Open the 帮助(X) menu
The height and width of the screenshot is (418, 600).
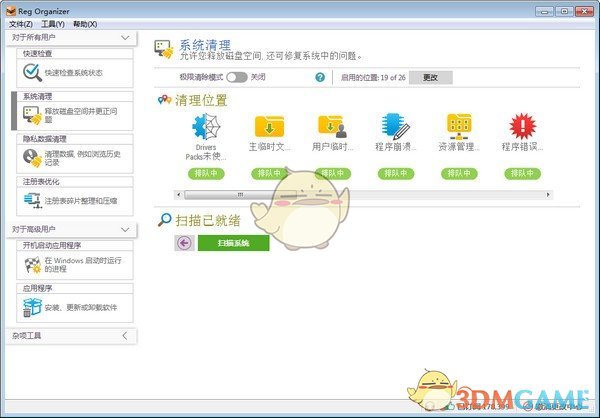coord(85,24)
